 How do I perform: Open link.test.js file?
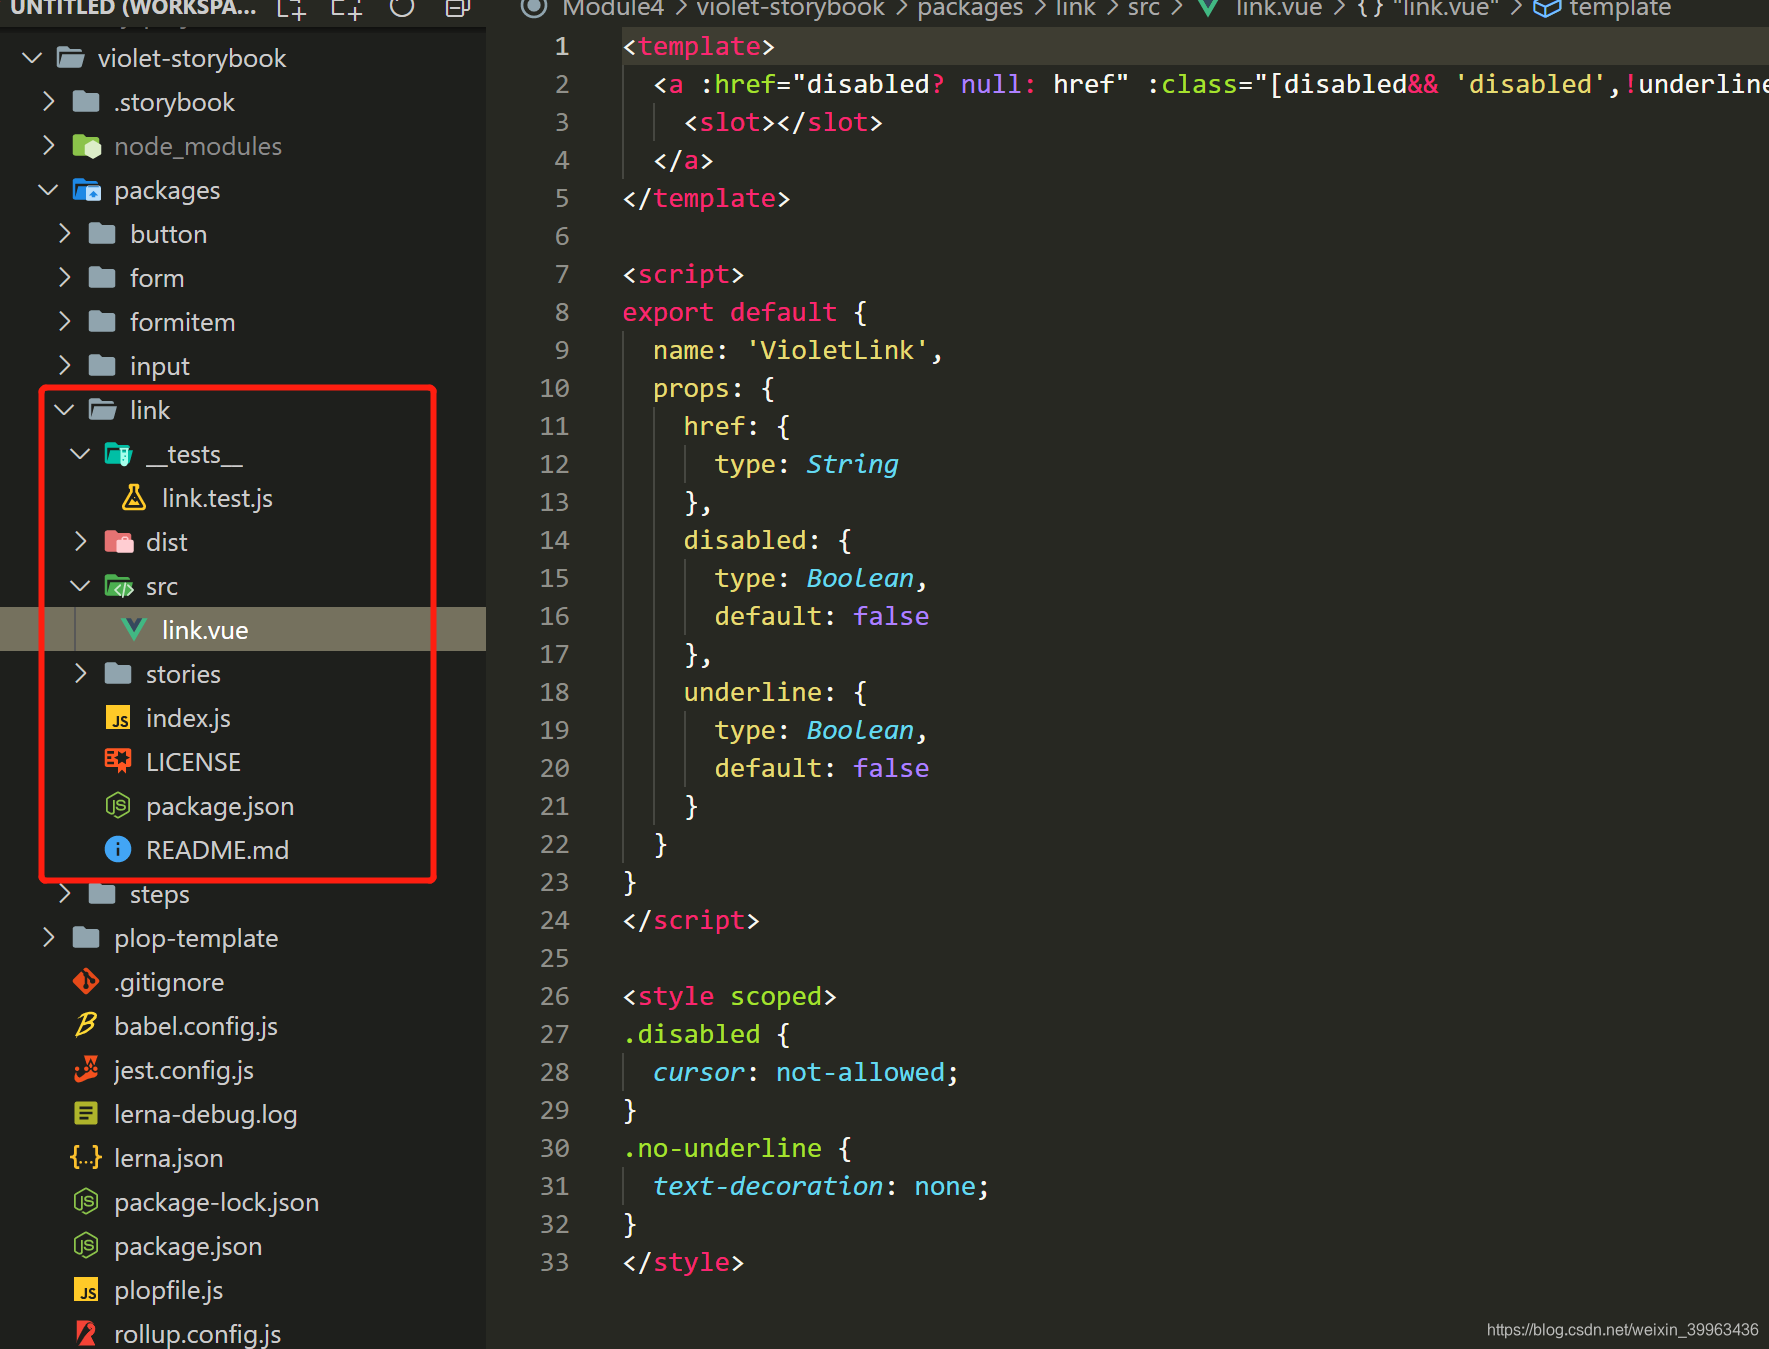(x=217, y=498)
